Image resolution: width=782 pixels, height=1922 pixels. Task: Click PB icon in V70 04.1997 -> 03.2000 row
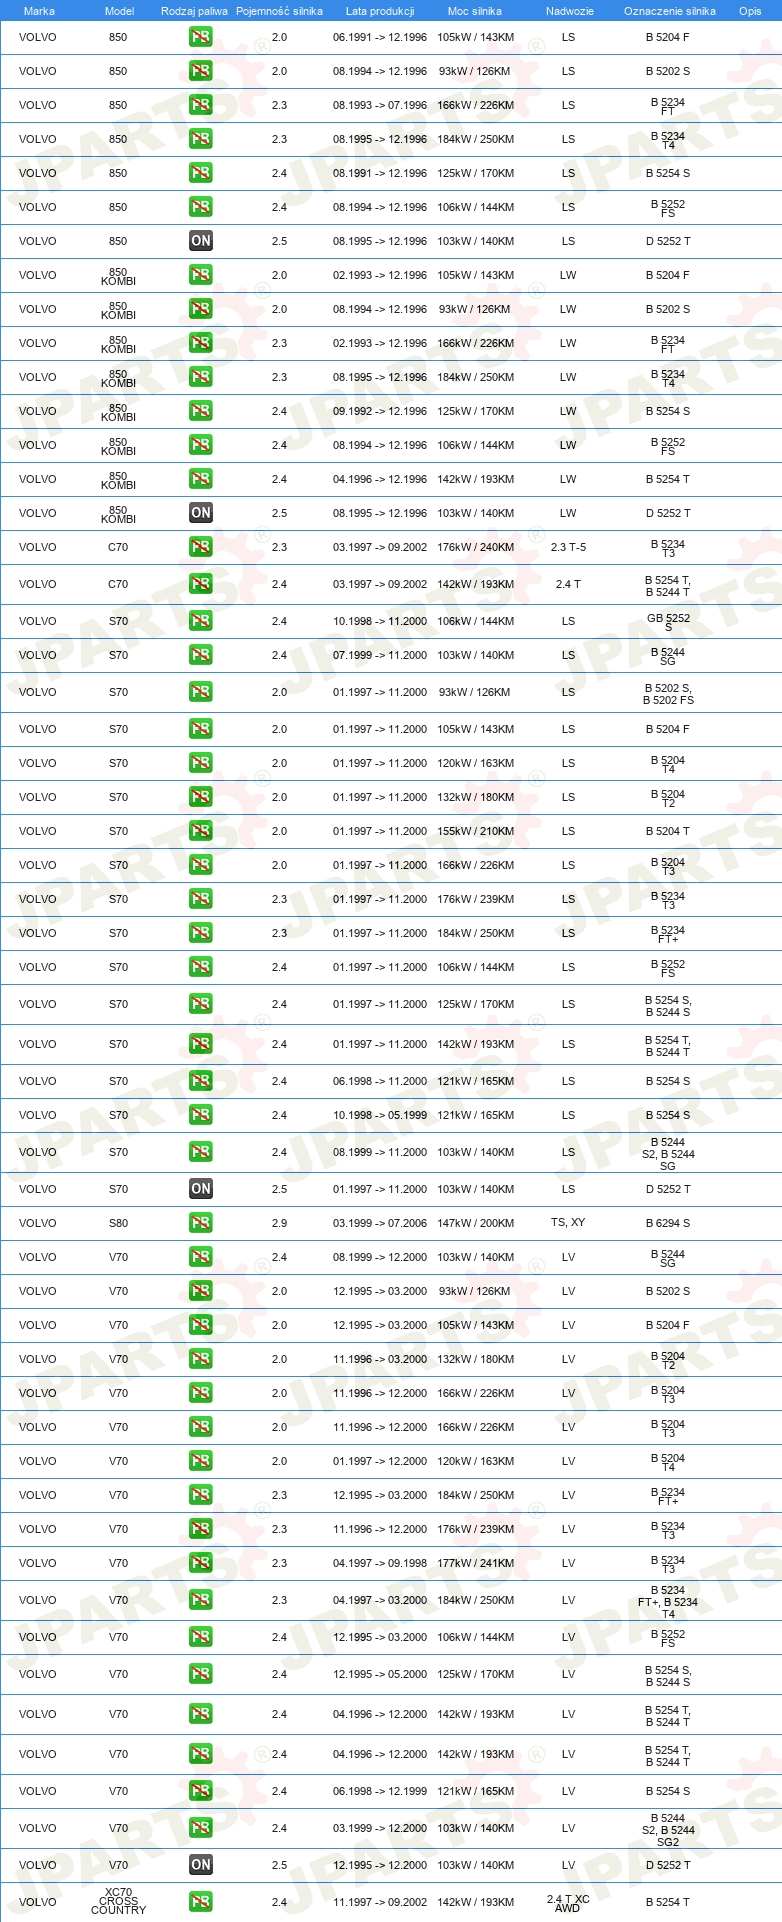tap(201, 1600)
